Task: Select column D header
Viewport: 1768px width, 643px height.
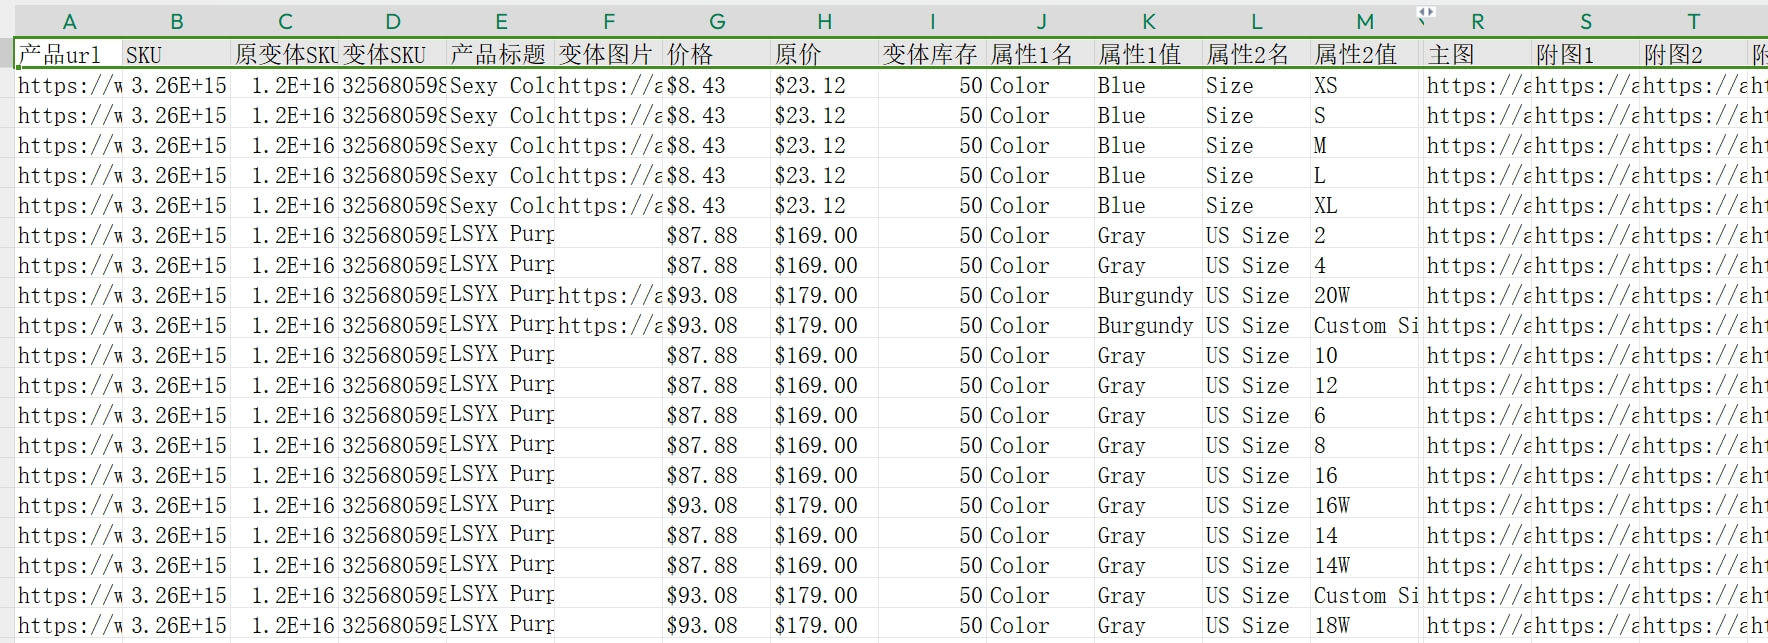Action: tap(393, 21)
